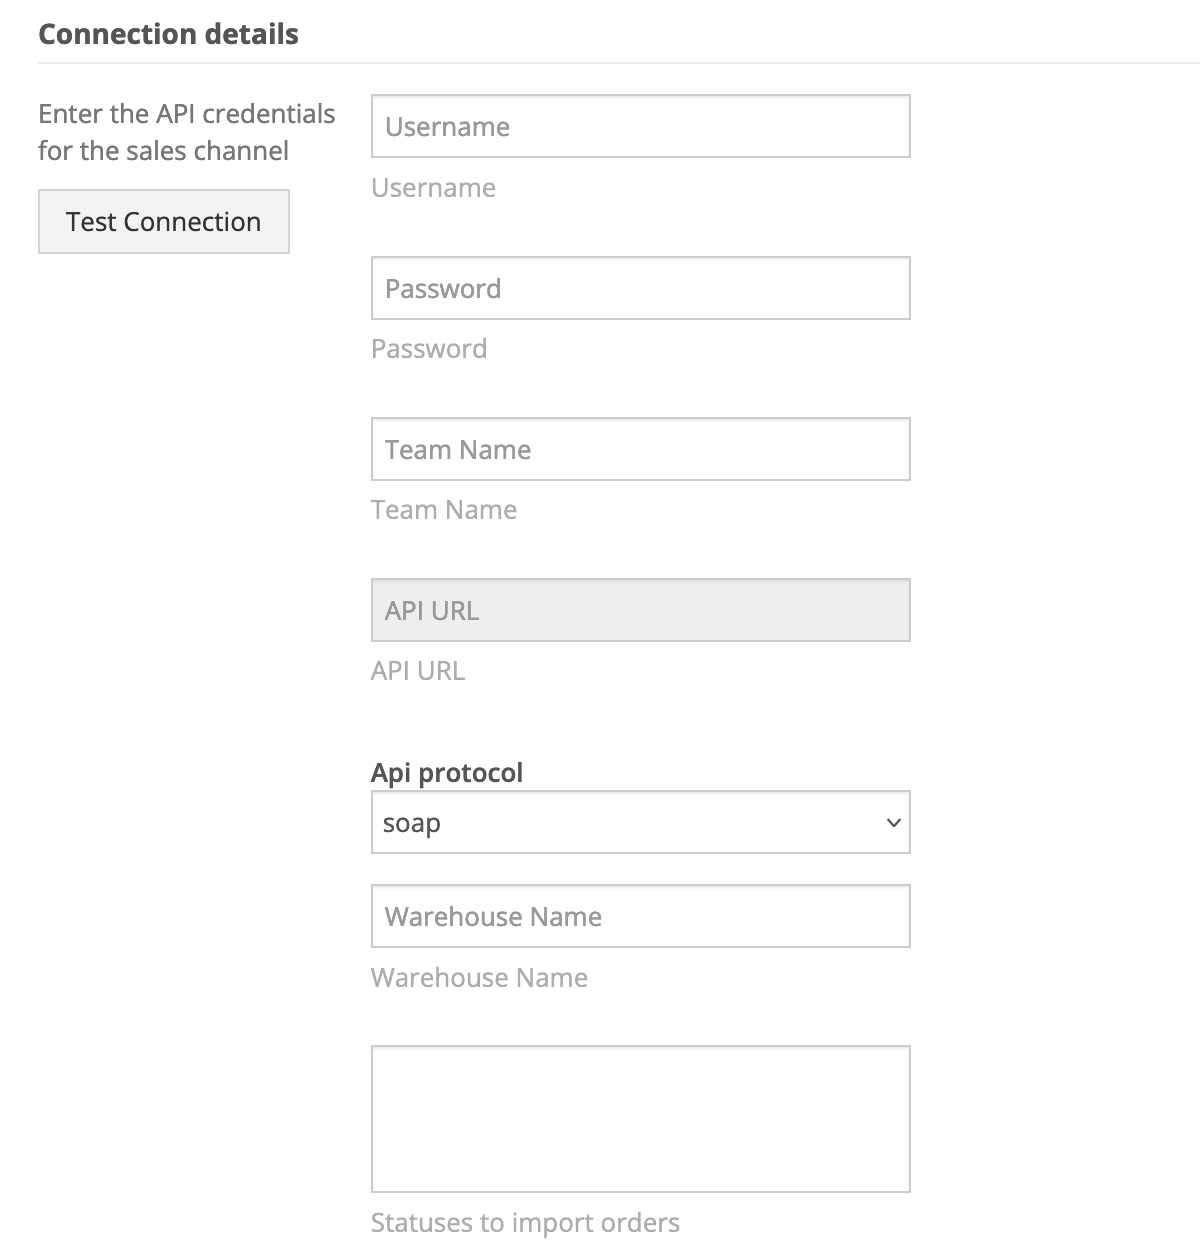Click the grey Warehouse Name caption text
1200x1250 pixels.
click(x=479, y=978)
